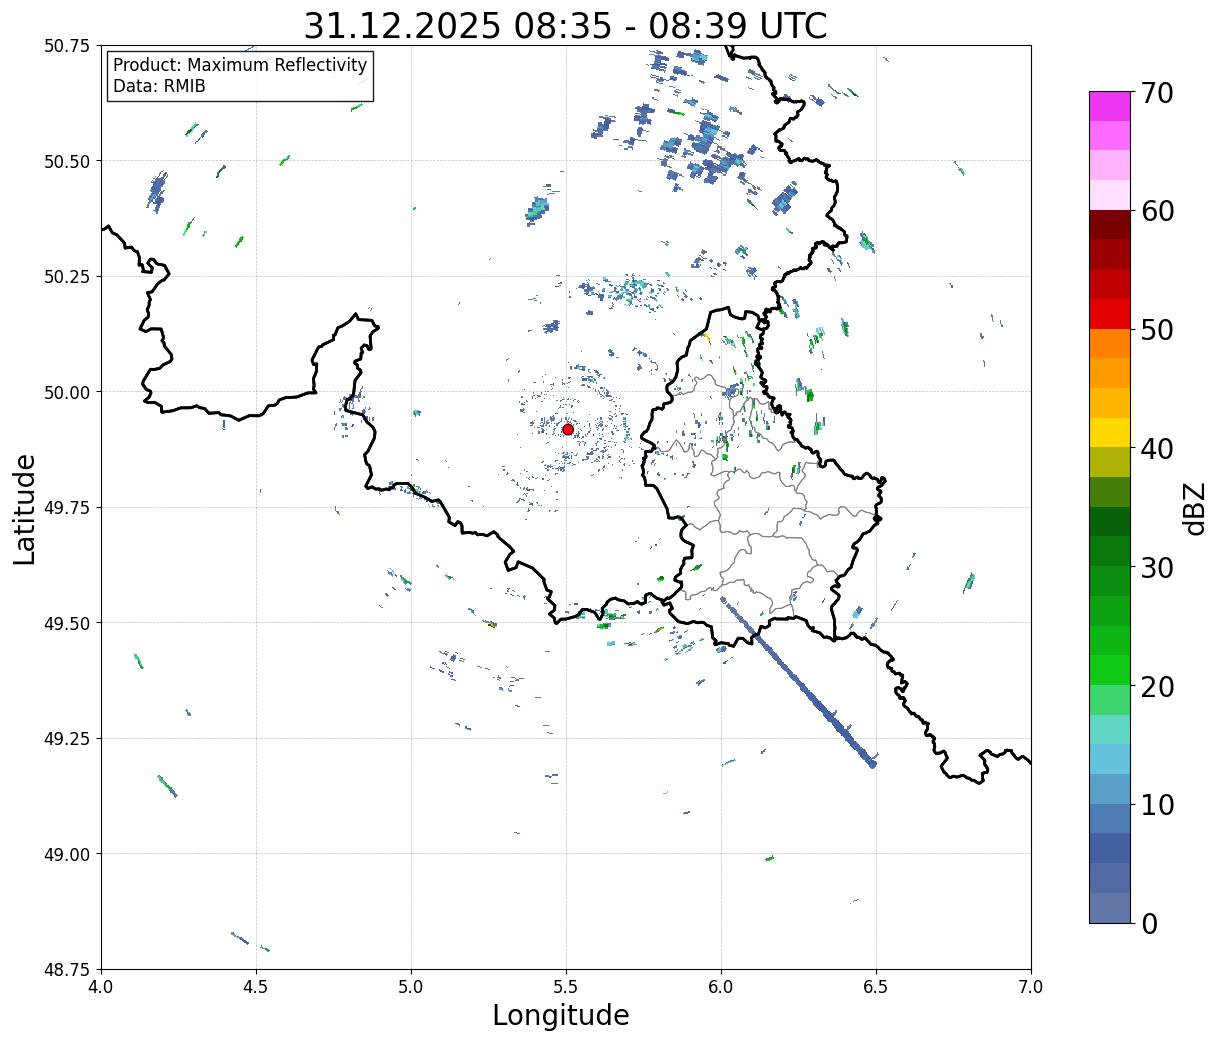Screen dimensions: 1219x1040
Task: Click latitude tick label 50.25
Action: coord(66,277)
